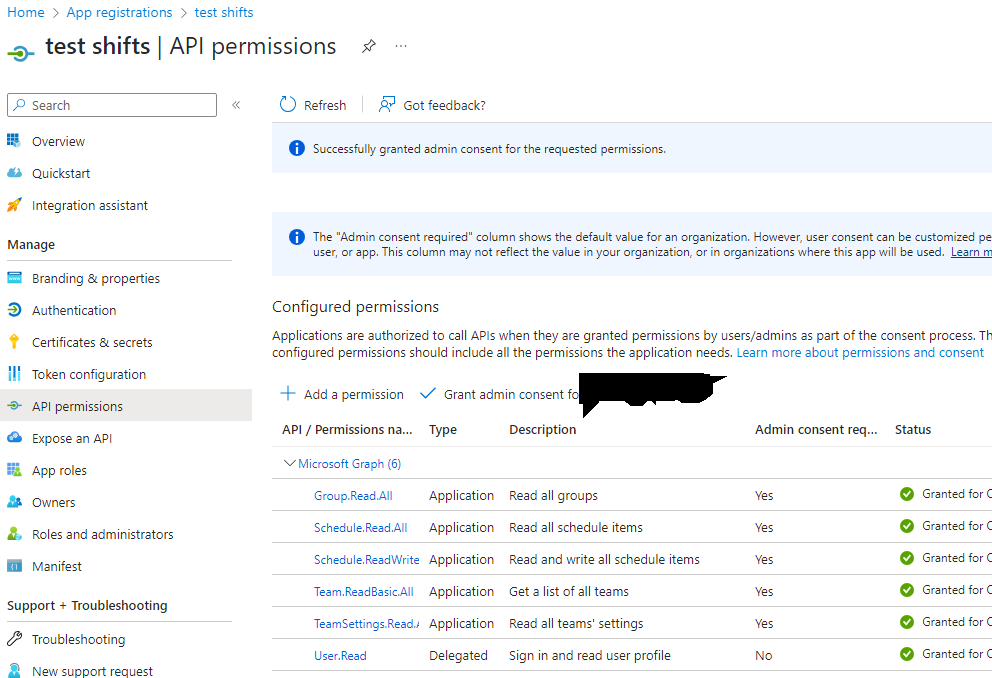Image resolution: width=992 pixels, height=678 pixels.
Task: Click the Got feedback icon
Action: (x=387, y=105)
